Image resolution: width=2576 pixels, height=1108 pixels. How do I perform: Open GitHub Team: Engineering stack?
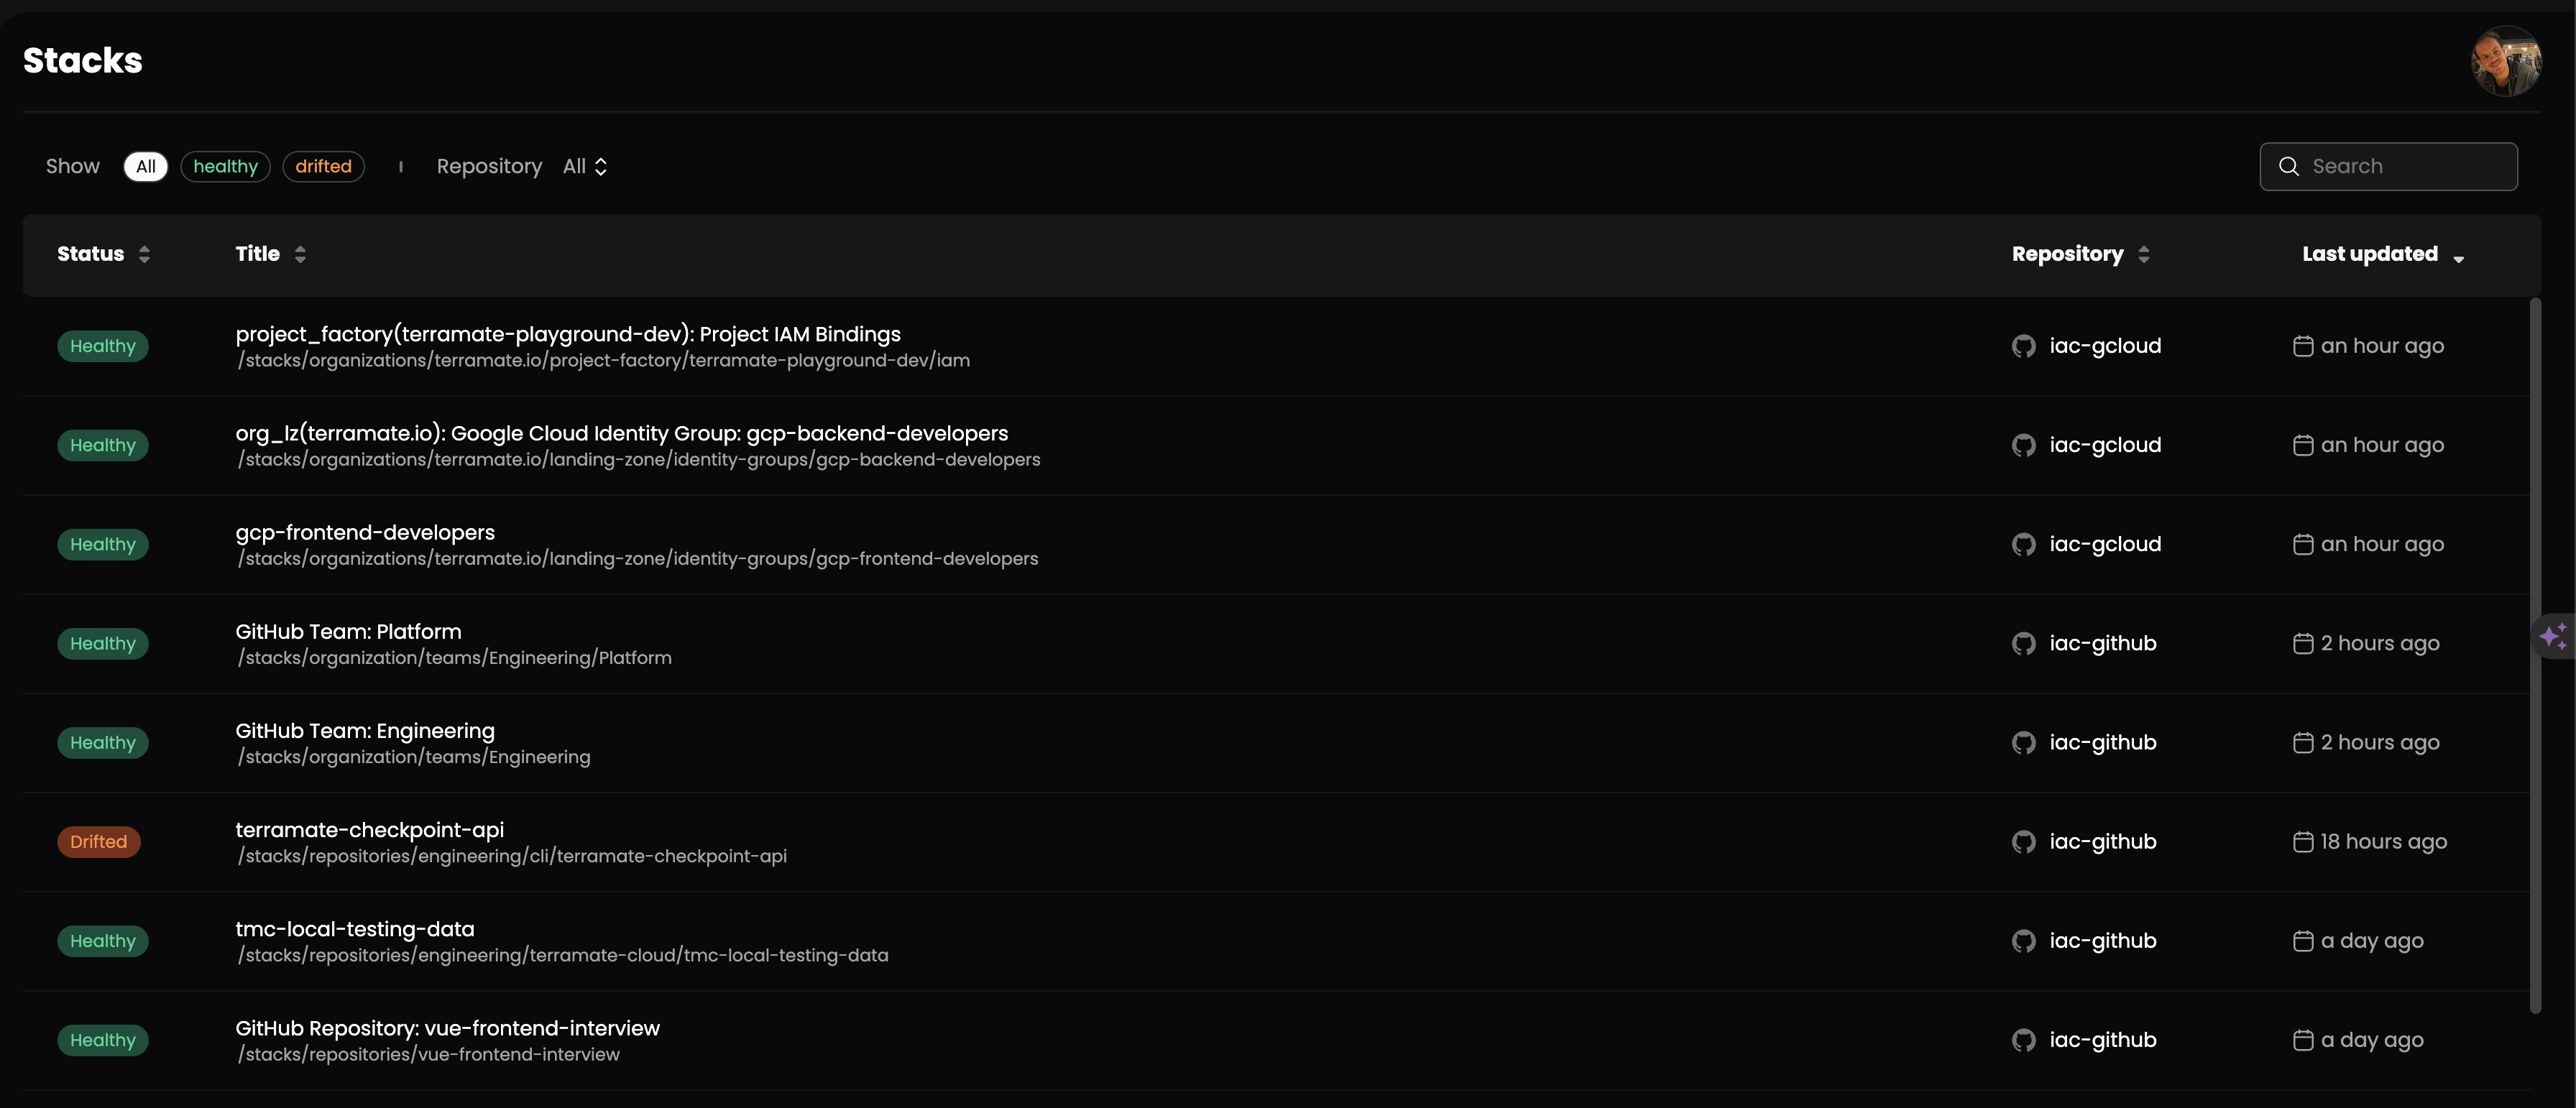[365, 731]
